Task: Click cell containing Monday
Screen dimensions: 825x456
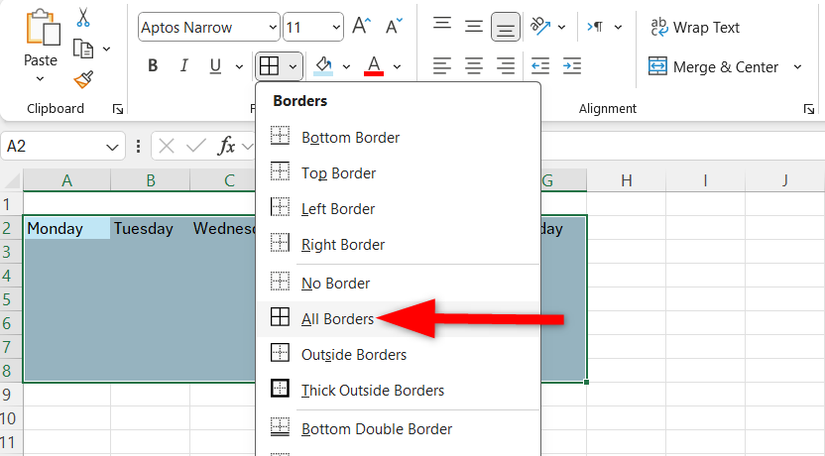Action: point(67,228)
